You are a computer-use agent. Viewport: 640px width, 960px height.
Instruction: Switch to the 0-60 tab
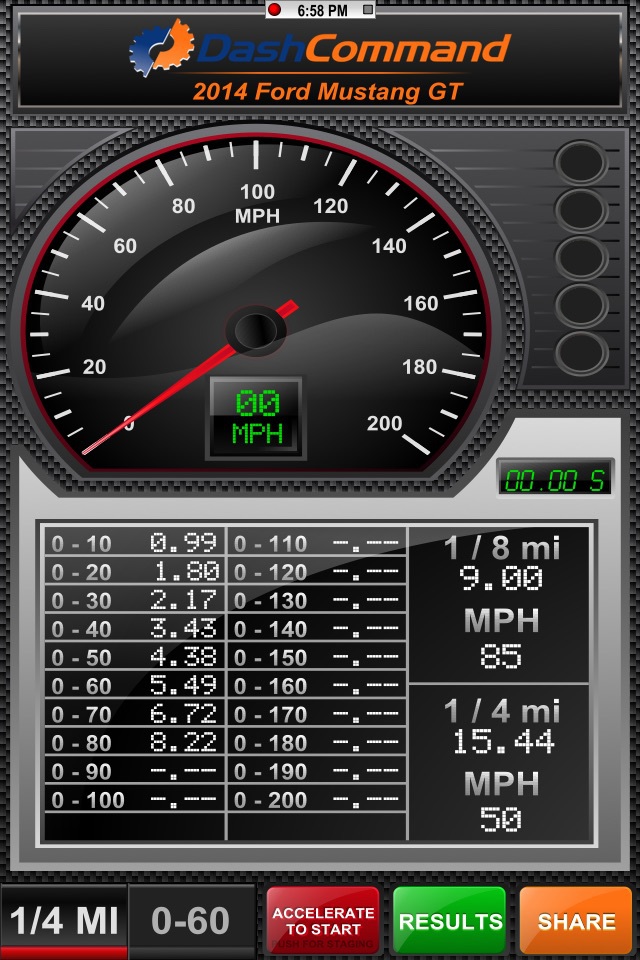coord(190,920)
